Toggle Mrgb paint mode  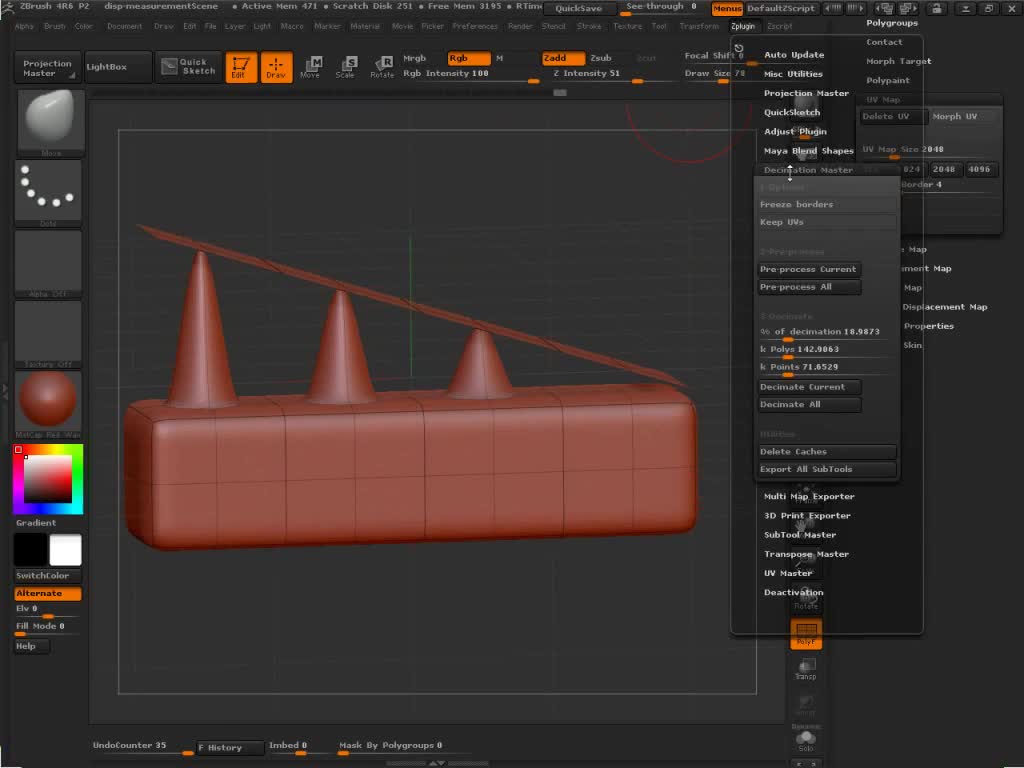[x=415, y=58]
